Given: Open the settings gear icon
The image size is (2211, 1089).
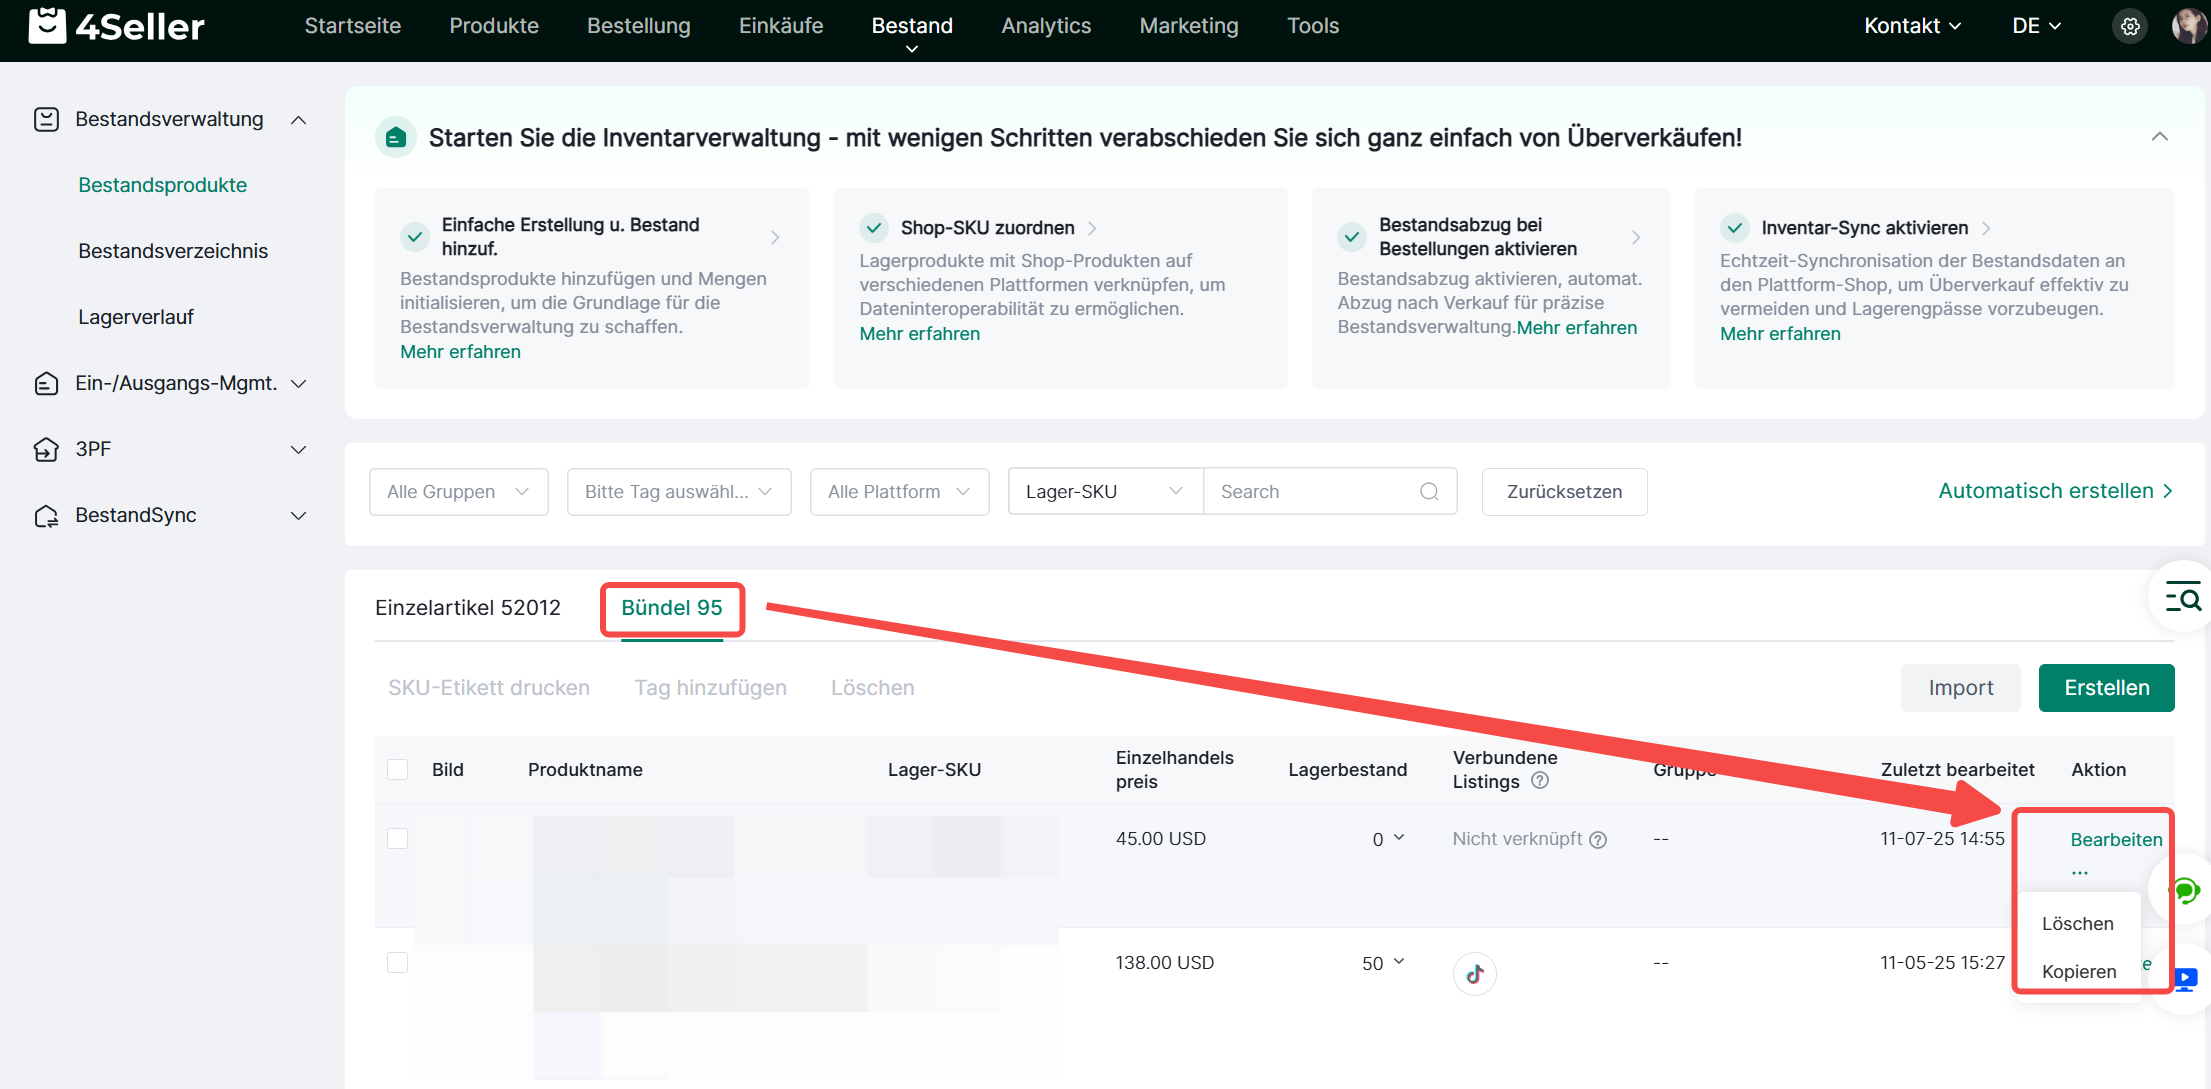Looking at the screenshot, I should (x=2130, y=27).
